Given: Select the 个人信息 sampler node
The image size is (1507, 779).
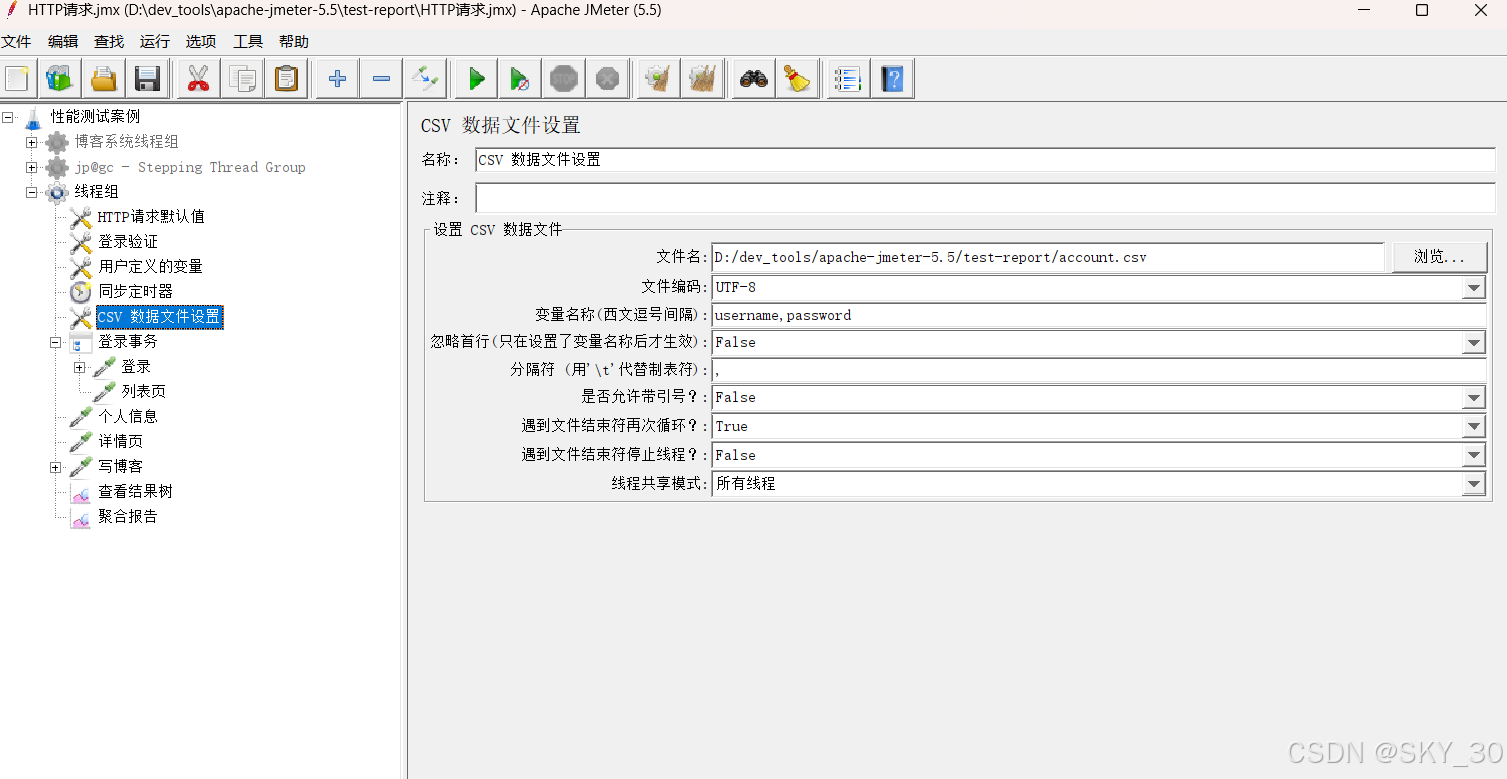Looking at the screenshot, I should pyautogui.click(x=128, y=416).
